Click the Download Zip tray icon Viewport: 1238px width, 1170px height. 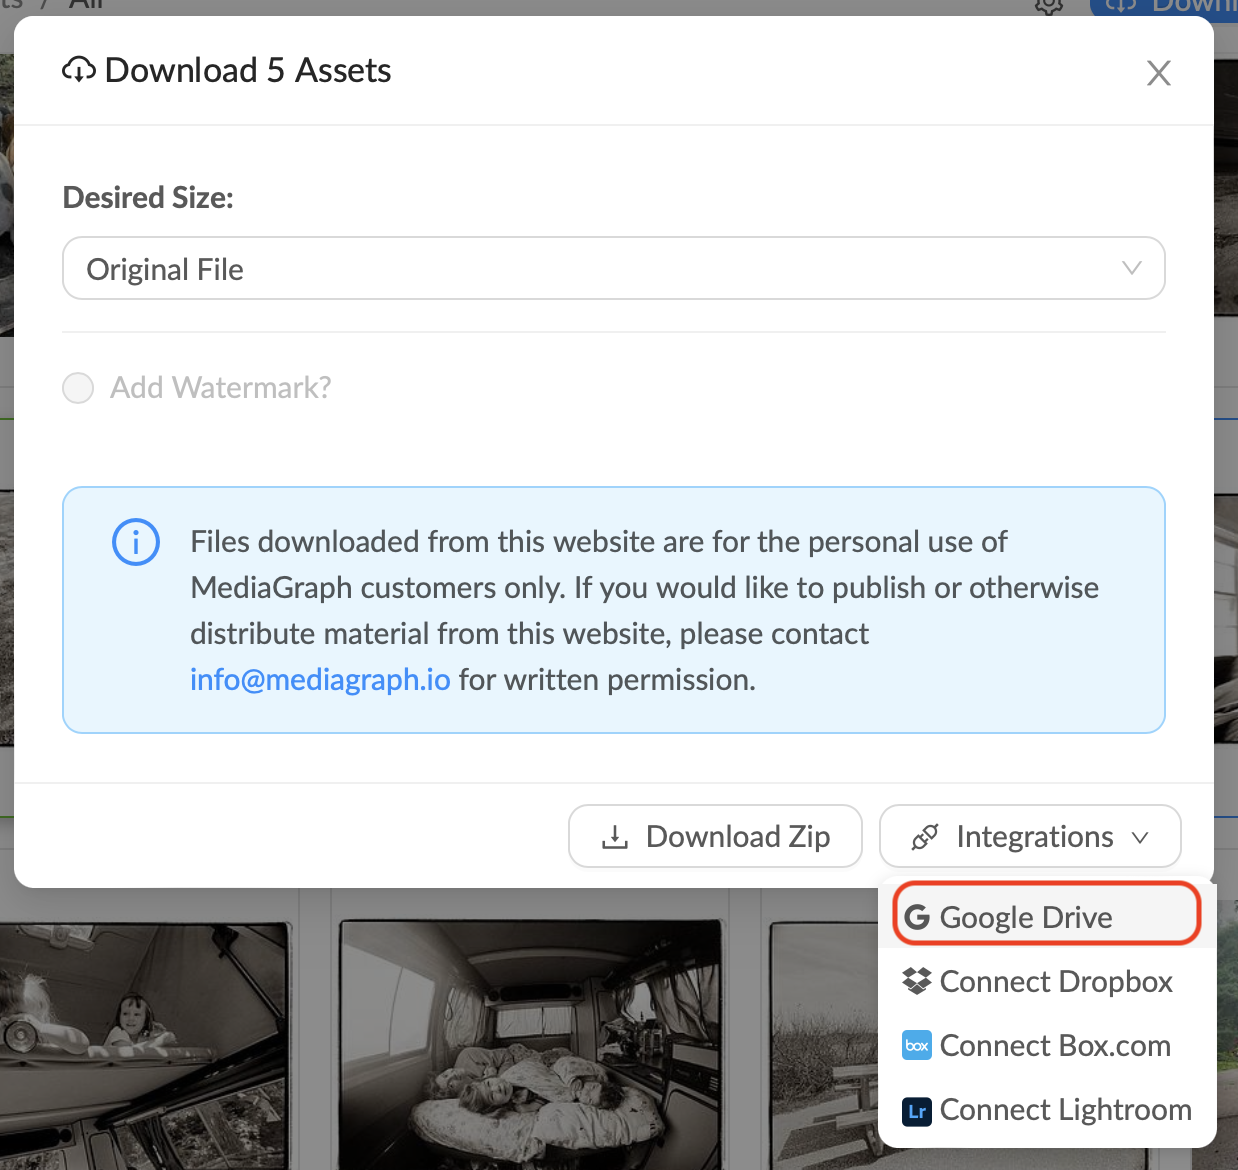pos(615,837)
